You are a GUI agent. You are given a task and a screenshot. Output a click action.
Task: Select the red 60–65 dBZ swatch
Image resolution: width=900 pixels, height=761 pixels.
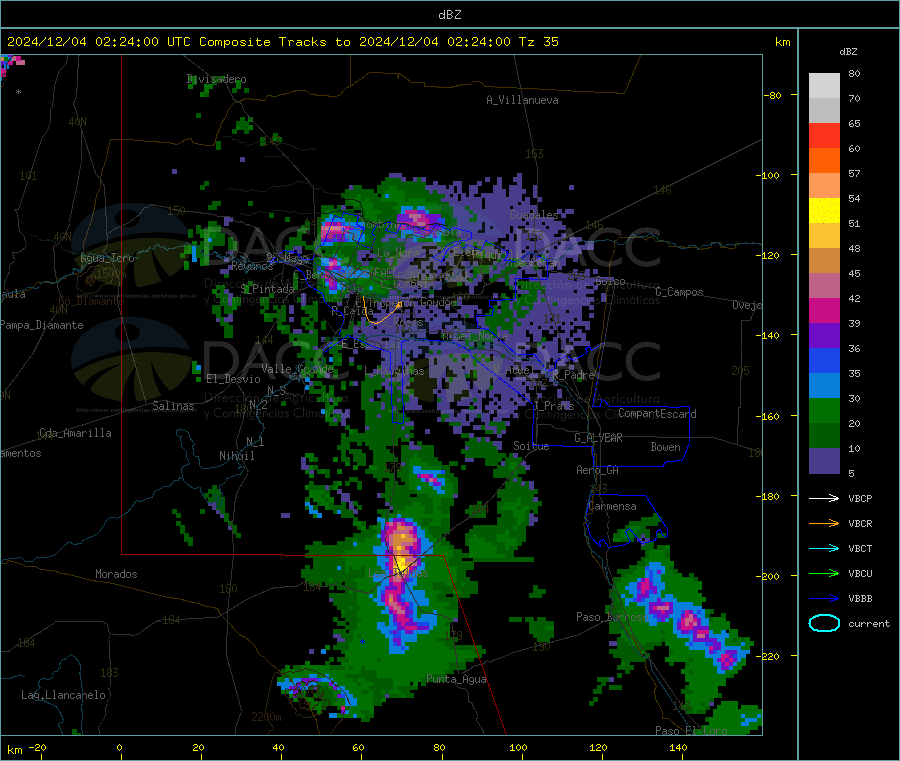tap(824, 135)
